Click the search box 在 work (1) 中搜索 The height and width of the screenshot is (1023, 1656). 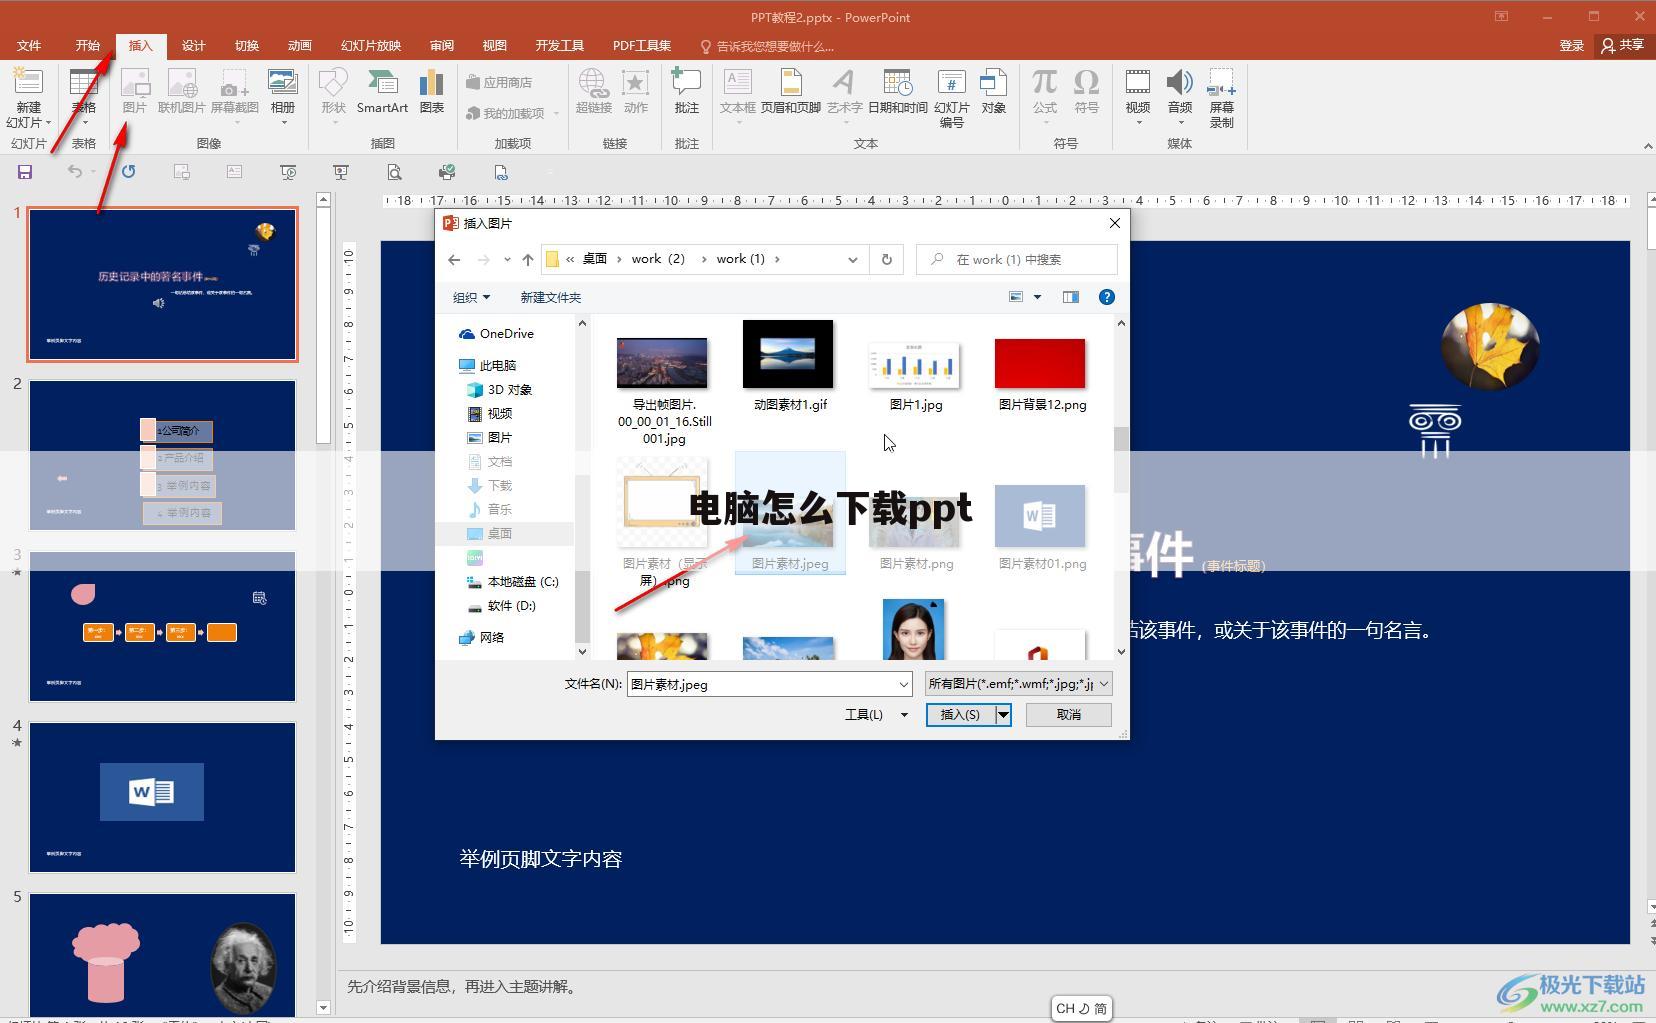pos(1017,259)
